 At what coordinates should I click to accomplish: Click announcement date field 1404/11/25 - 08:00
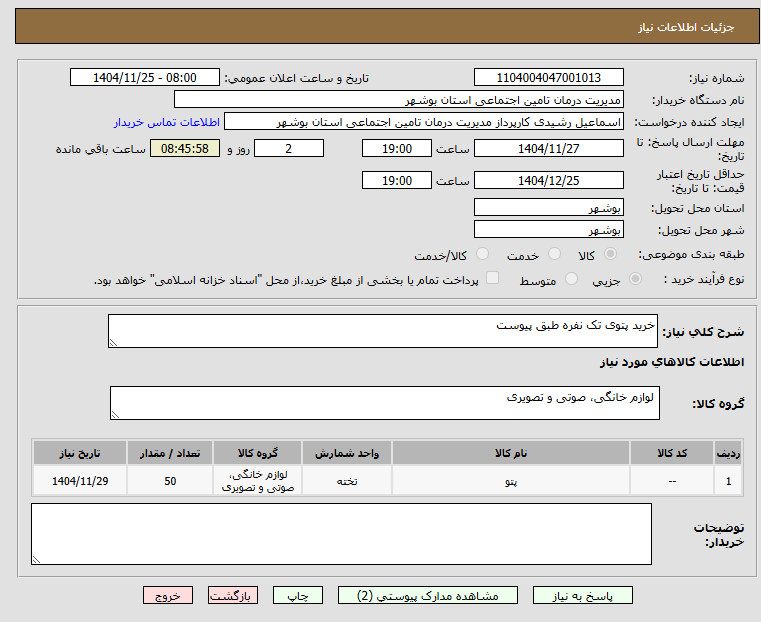tap(145, 78)
